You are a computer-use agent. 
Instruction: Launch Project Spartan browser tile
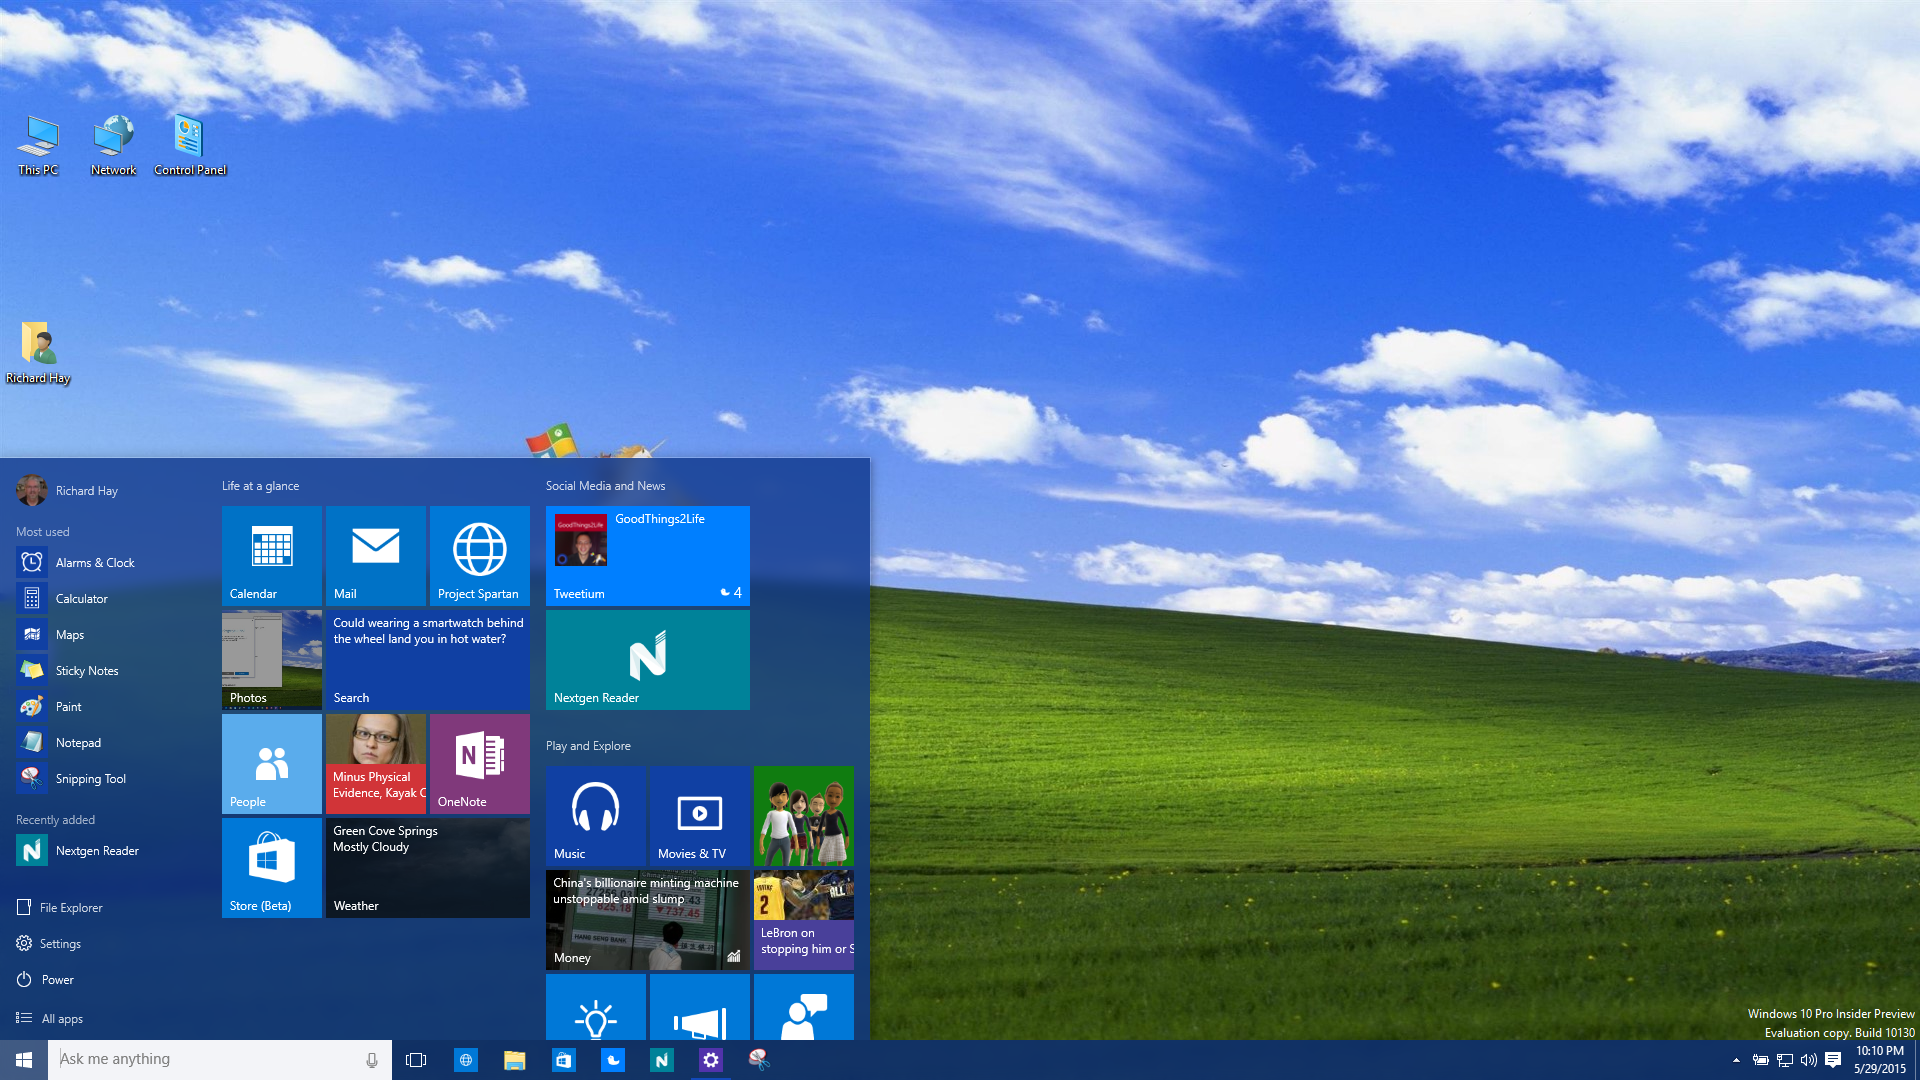pos(479,555)
